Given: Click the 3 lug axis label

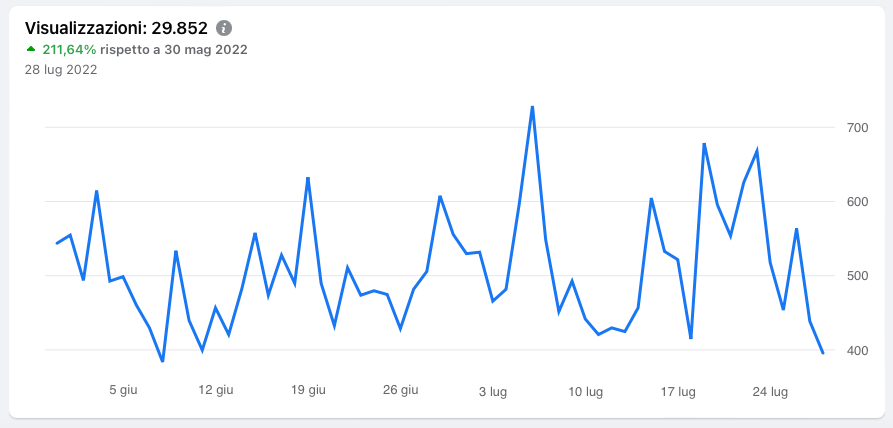Looking at the screenshot, I should [x=493, y=391].
